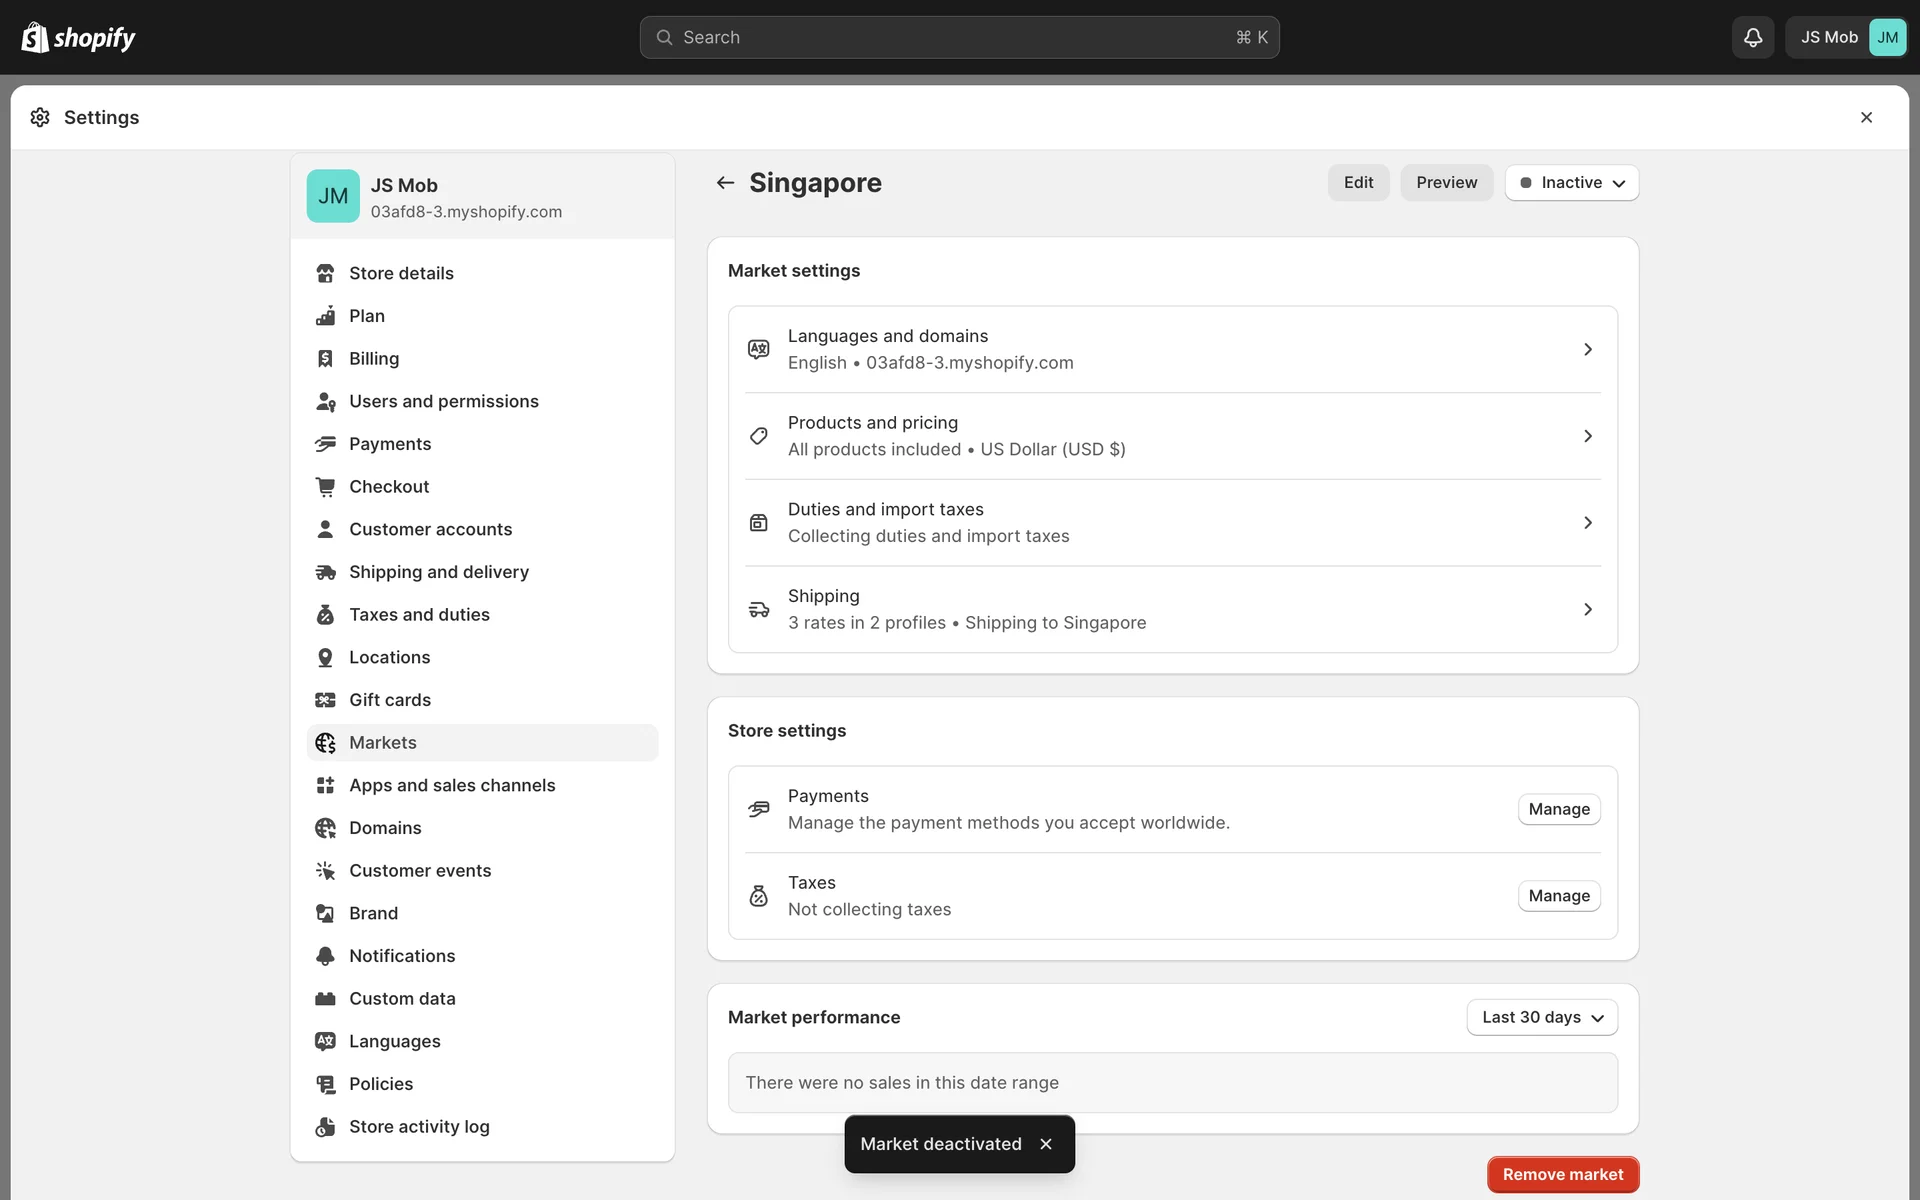Click the Gift cards icon in sidebar
This screenshot has width=1920, height=1200.
(325, 700)
